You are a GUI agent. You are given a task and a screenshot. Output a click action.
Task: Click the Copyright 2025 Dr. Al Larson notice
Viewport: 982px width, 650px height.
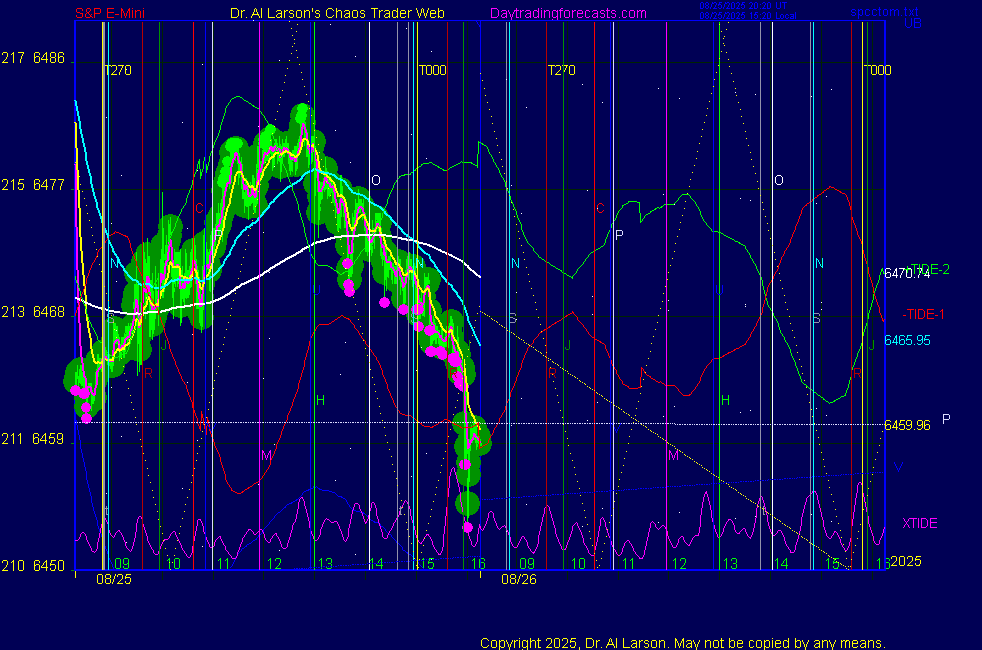click(682, 643)
